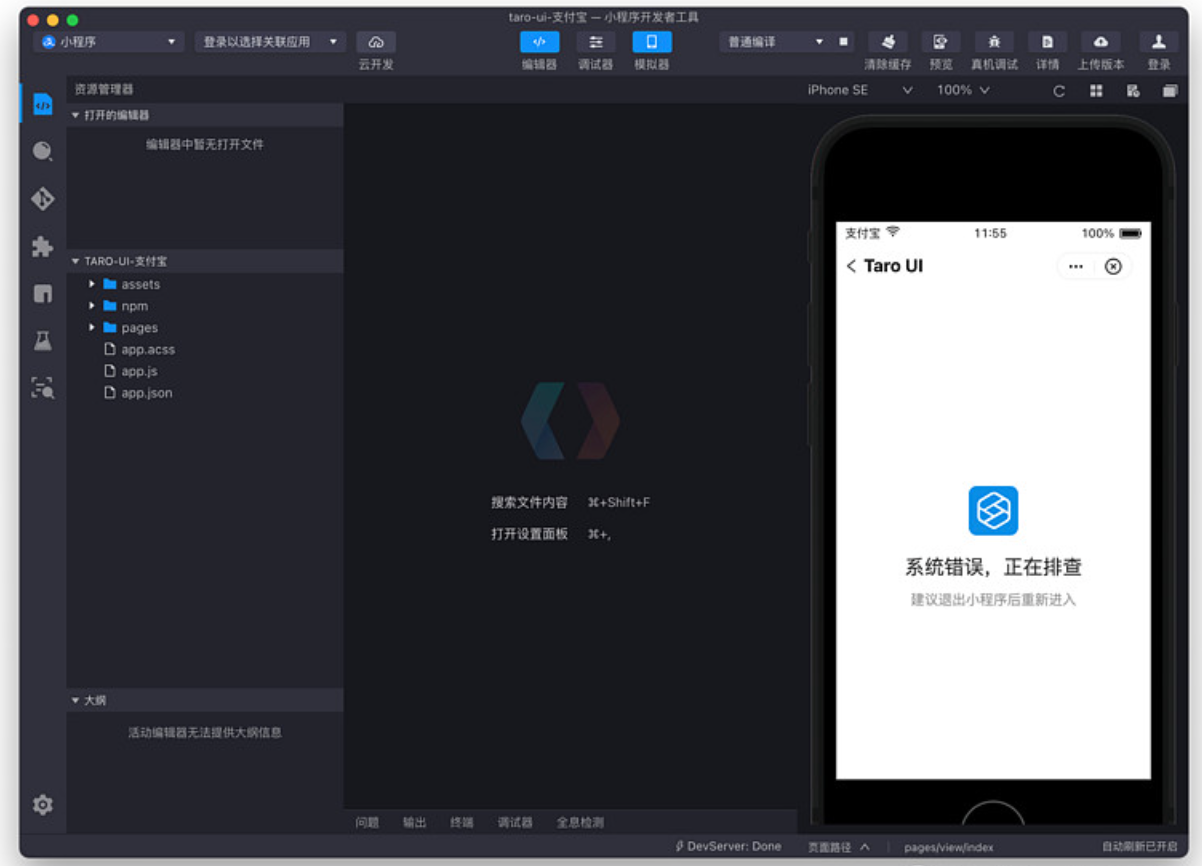Click the grid layout icon above simulator
The image size is (1202, 866).
pos(1096,91)
